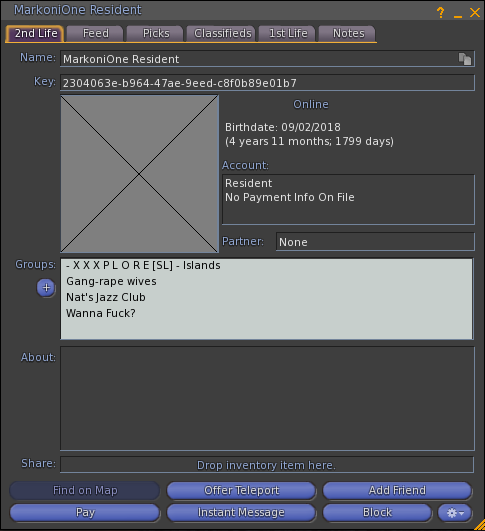Click the Name field
The width and height of the screenshot is (485, 531).
click(x=267, y=59)
